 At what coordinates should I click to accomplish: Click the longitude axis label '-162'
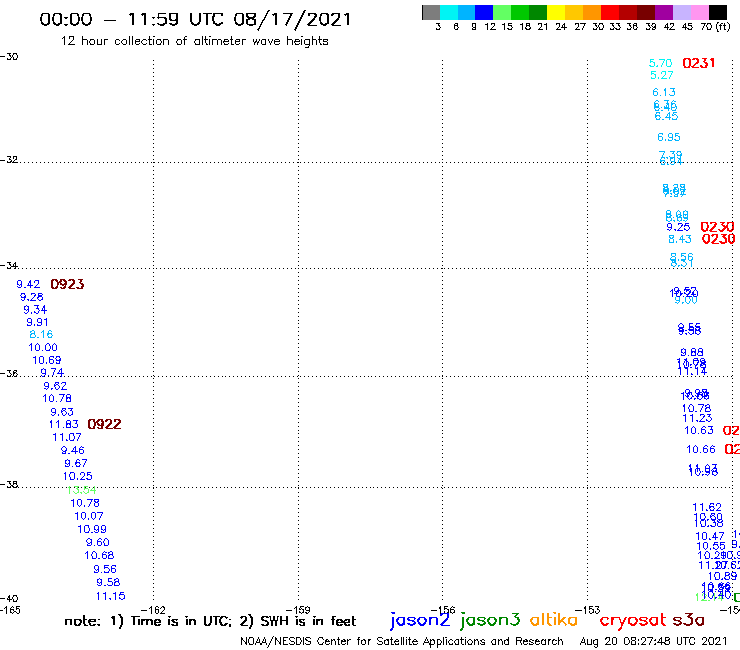tap(153, 610)
